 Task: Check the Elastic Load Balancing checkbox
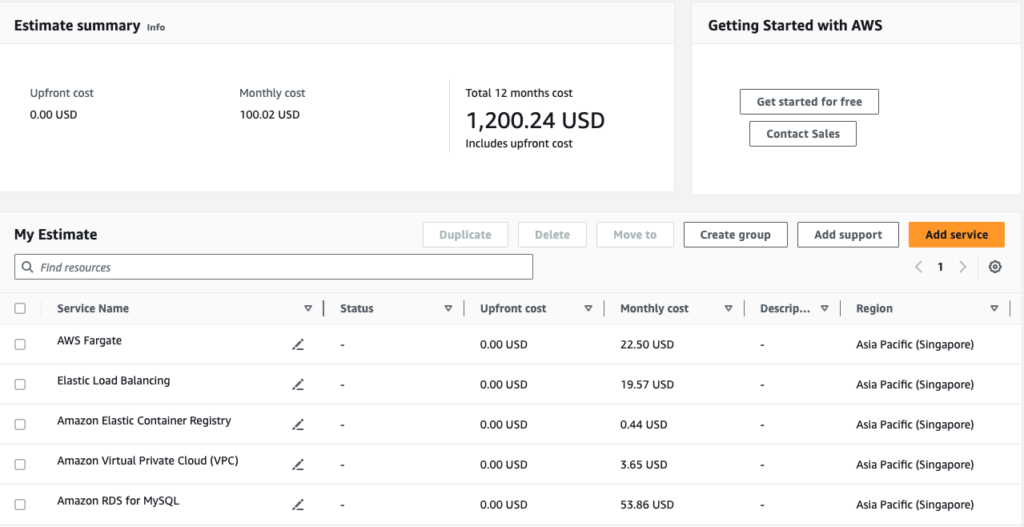tap(20, 385)
